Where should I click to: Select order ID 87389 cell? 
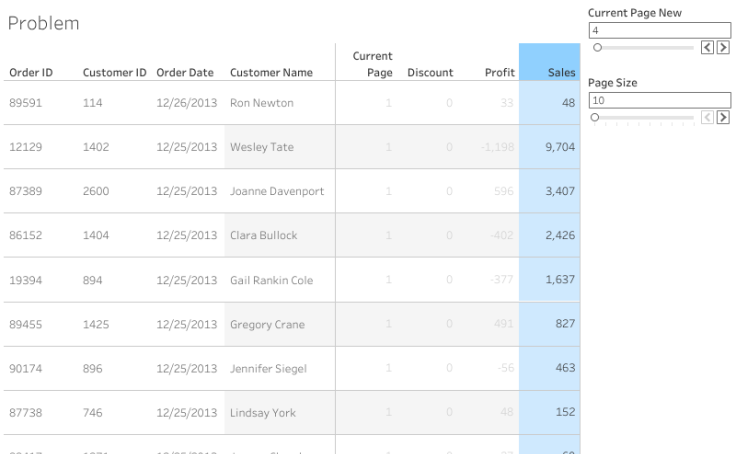pos(25,192)
